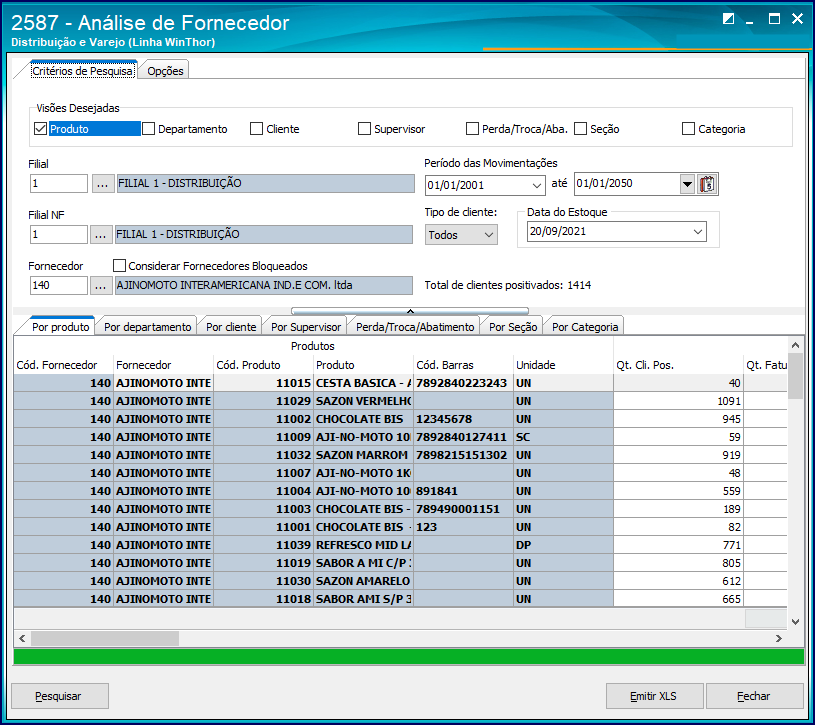815x725 pixels.
Task: Click the Cód. Barras column header
Action: coord(463,365)
